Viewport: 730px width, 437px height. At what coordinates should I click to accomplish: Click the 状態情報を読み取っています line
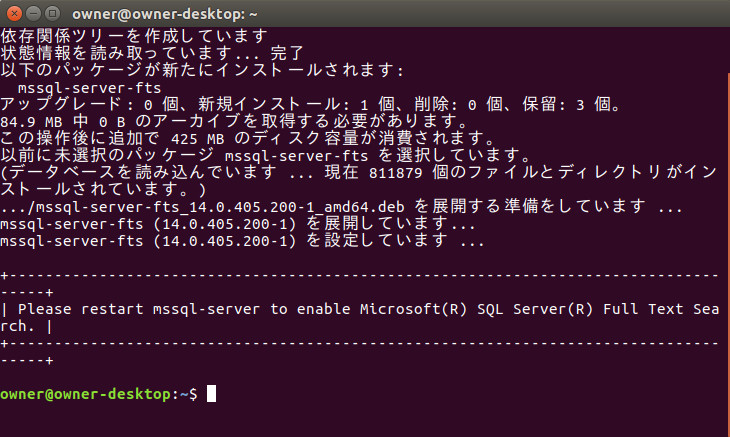[150, 54]
